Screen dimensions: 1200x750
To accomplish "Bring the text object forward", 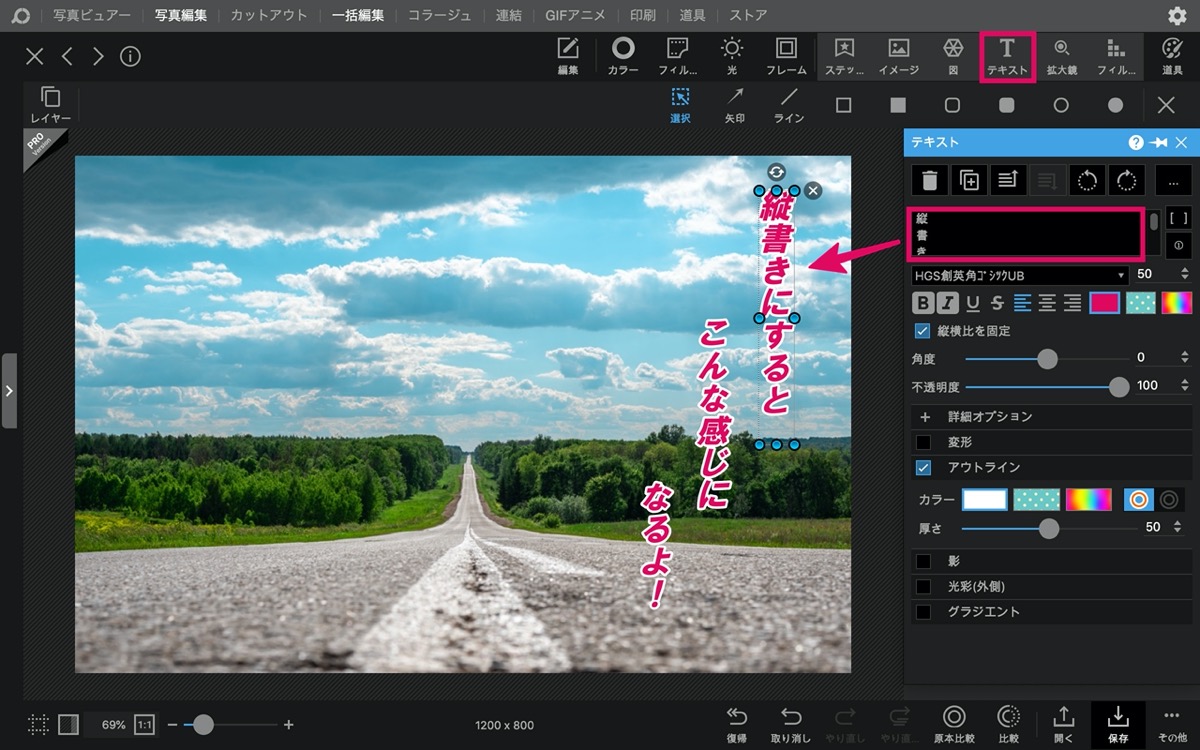I will 1007,180.
